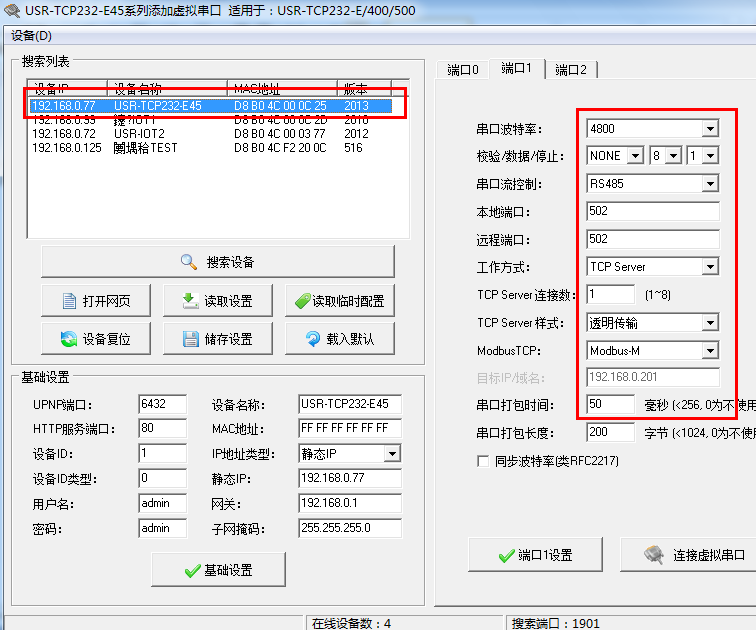
Task: Enable 同步波特率 (类RFC2217) checkbox
Action: [x=484, y=461]
